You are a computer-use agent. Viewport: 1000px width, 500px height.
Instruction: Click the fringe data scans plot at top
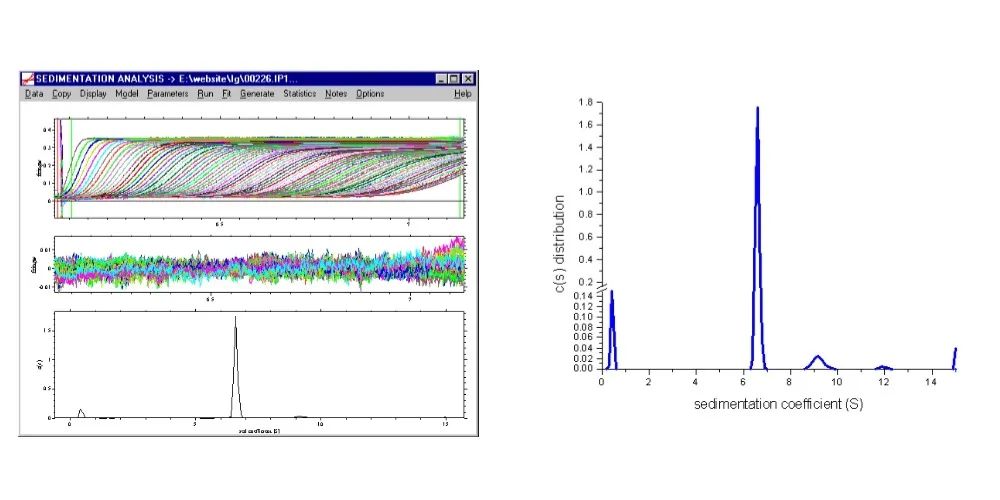(260, 170)
